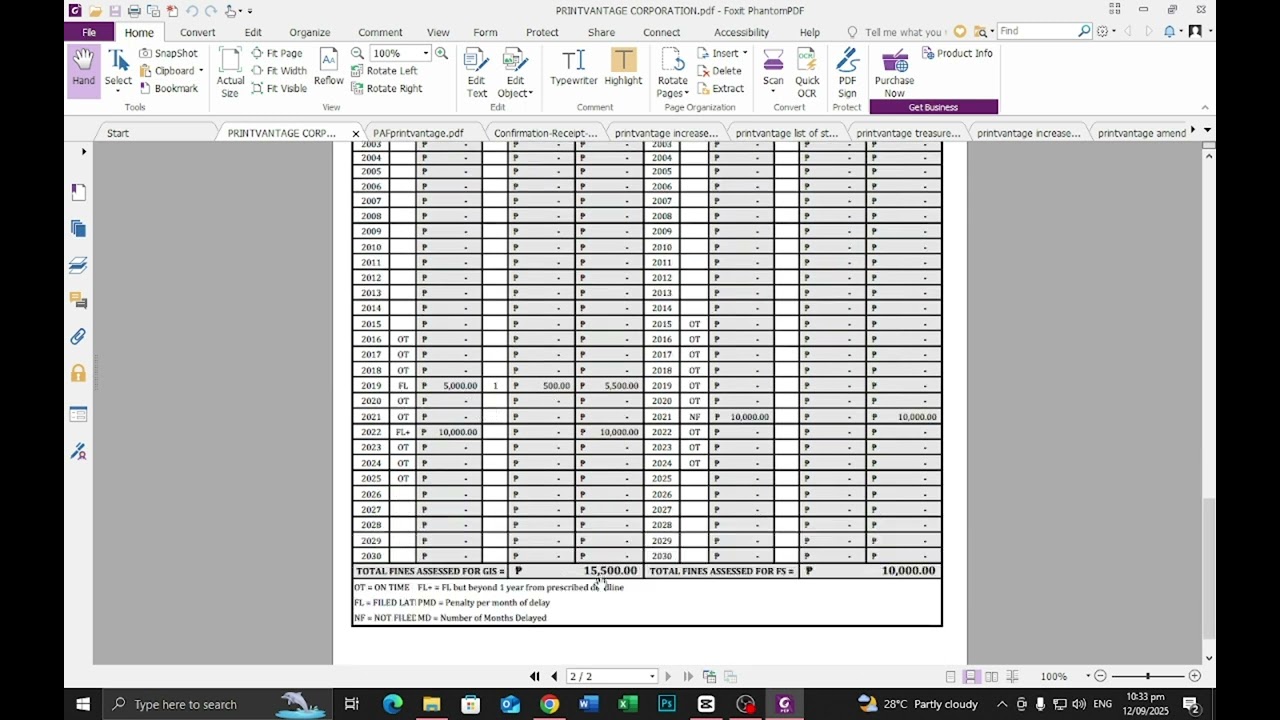The height and width of the screenshot is (720, 1280).
Task: Click Purchase Now button
Action: coord(894,72)
